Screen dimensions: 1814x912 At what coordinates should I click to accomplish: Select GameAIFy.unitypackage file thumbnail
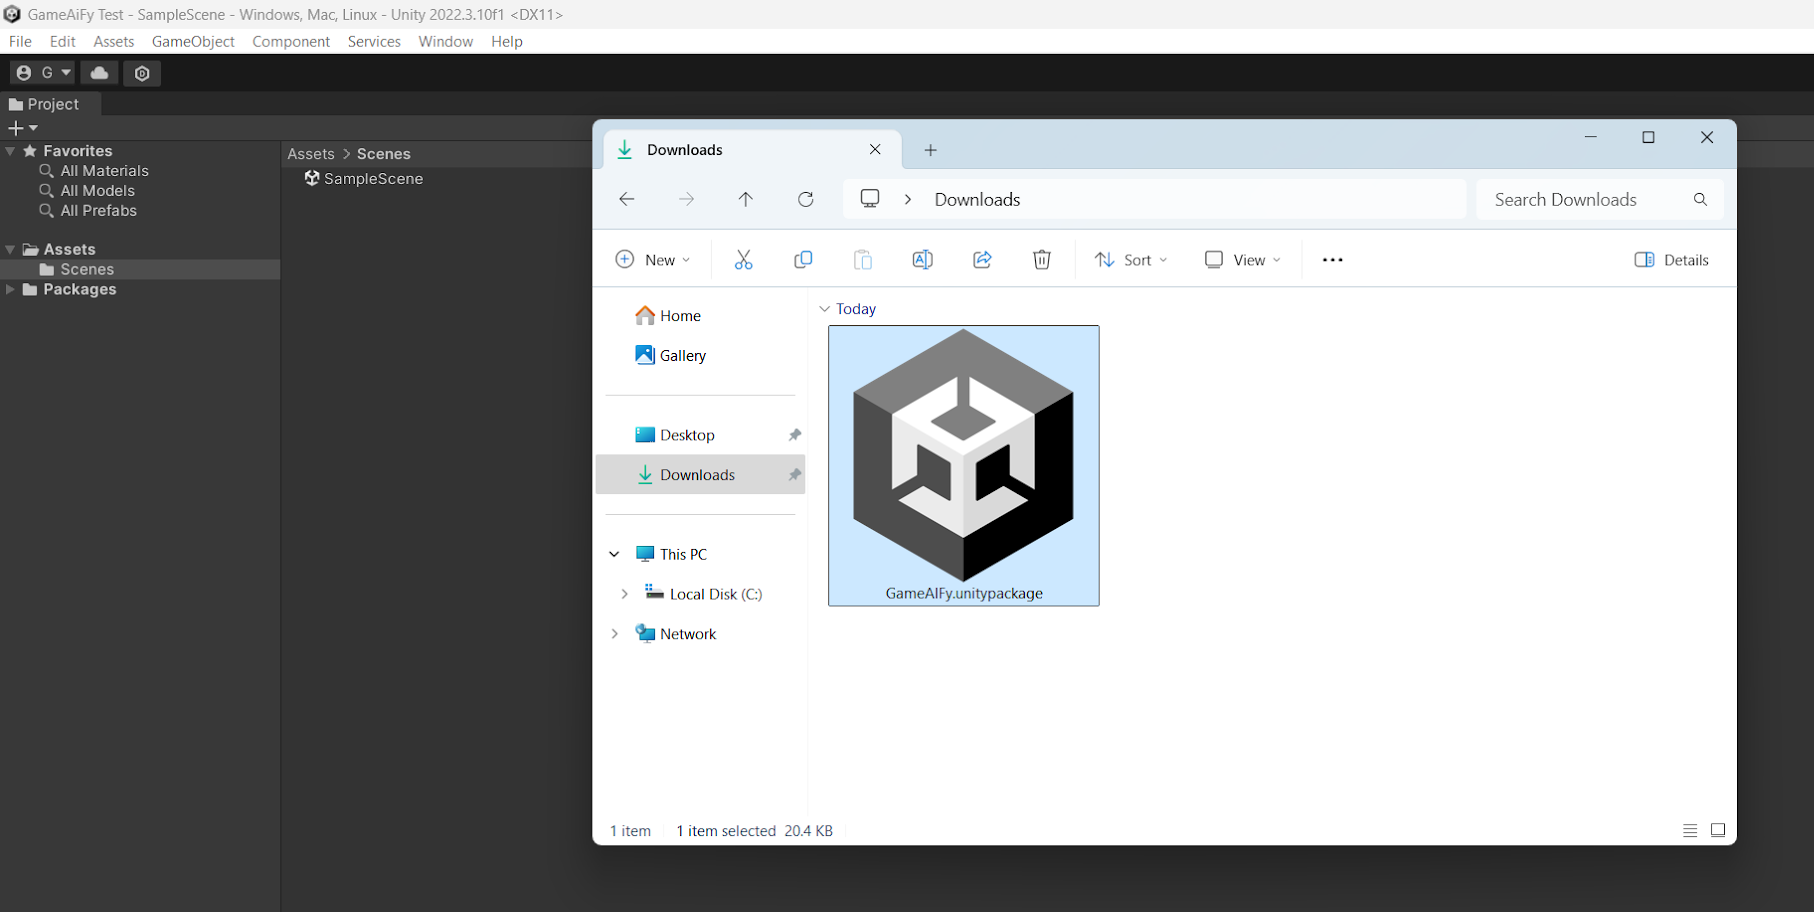pyautogui.click(x=964, y=466)
